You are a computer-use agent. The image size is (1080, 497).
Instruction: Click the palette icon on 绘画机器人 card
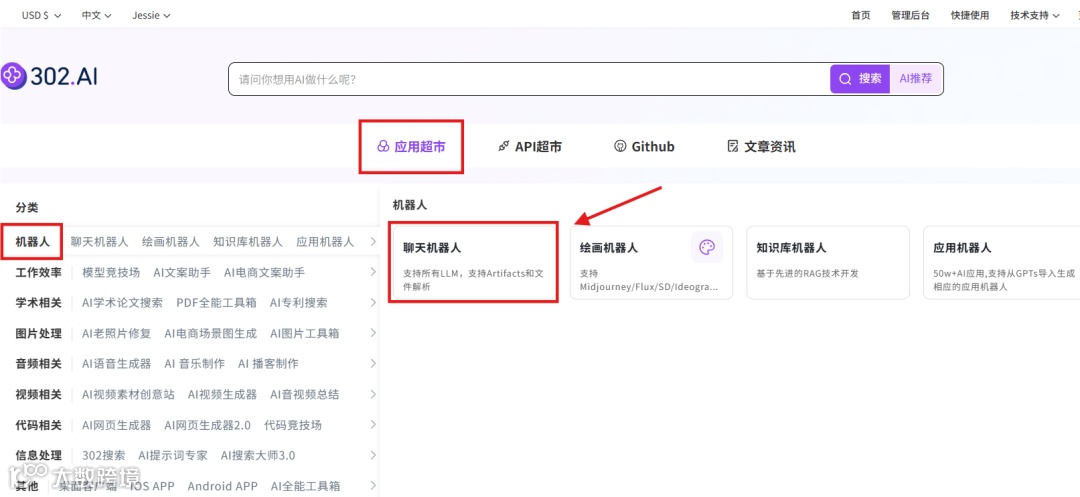coord(707,248)
